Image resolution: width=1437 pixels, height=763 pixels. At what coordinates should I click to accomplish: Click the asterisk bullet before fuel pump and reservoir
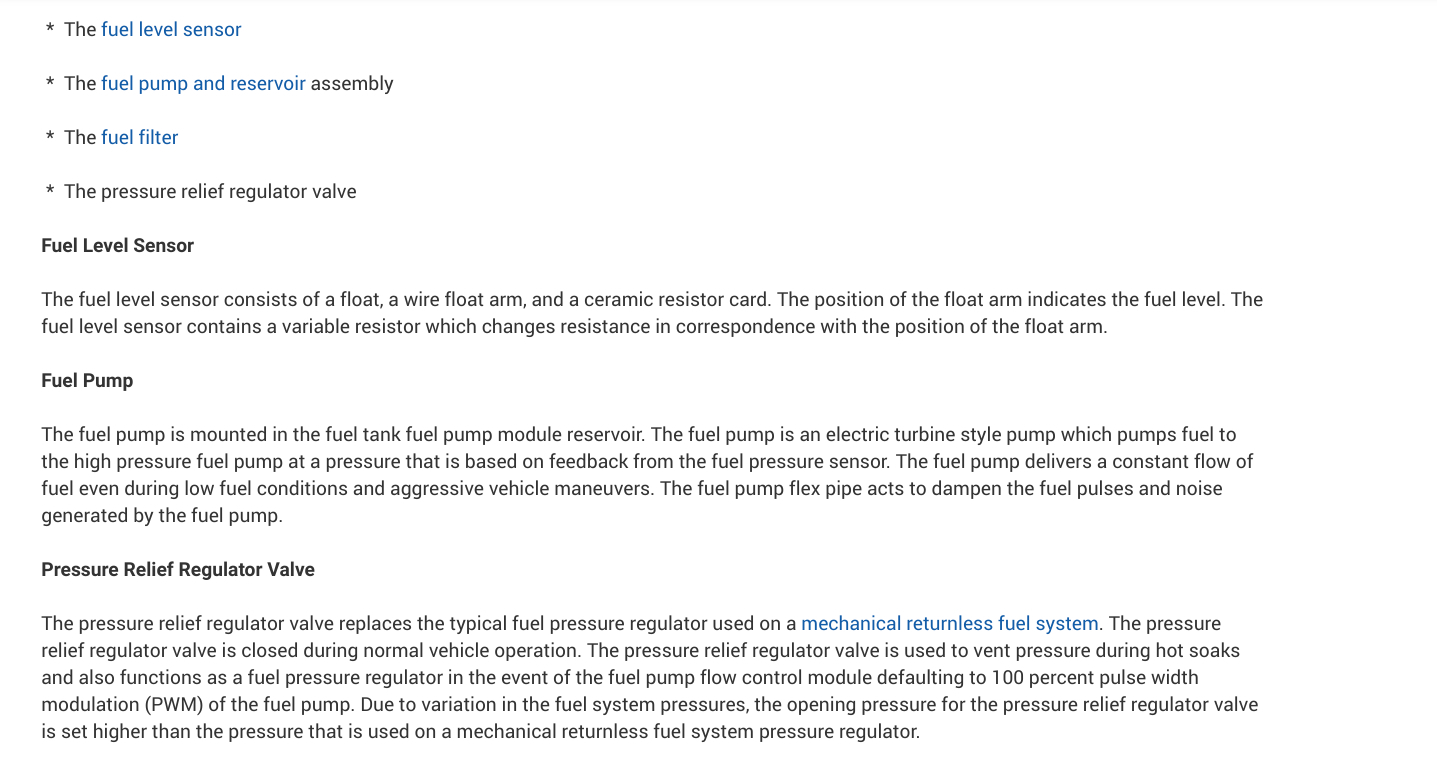(x=50, y=85)
